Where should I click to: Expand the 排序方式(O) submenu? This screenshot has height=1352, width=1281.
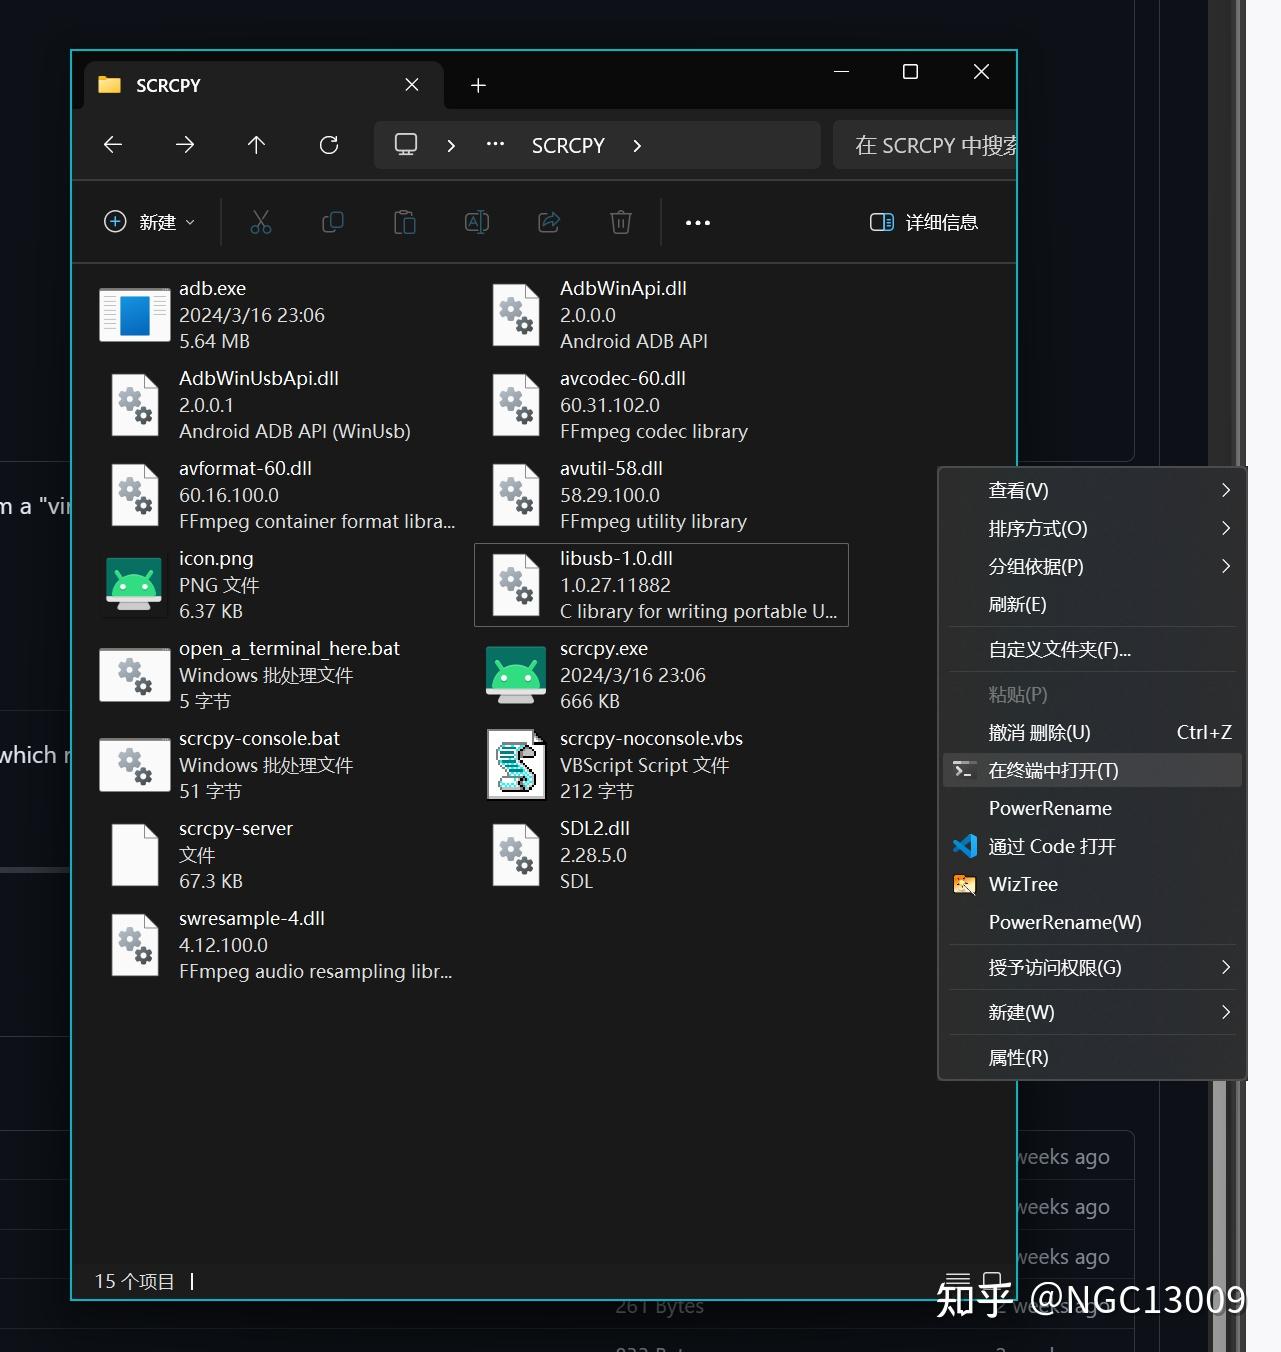pos(1036,528)
